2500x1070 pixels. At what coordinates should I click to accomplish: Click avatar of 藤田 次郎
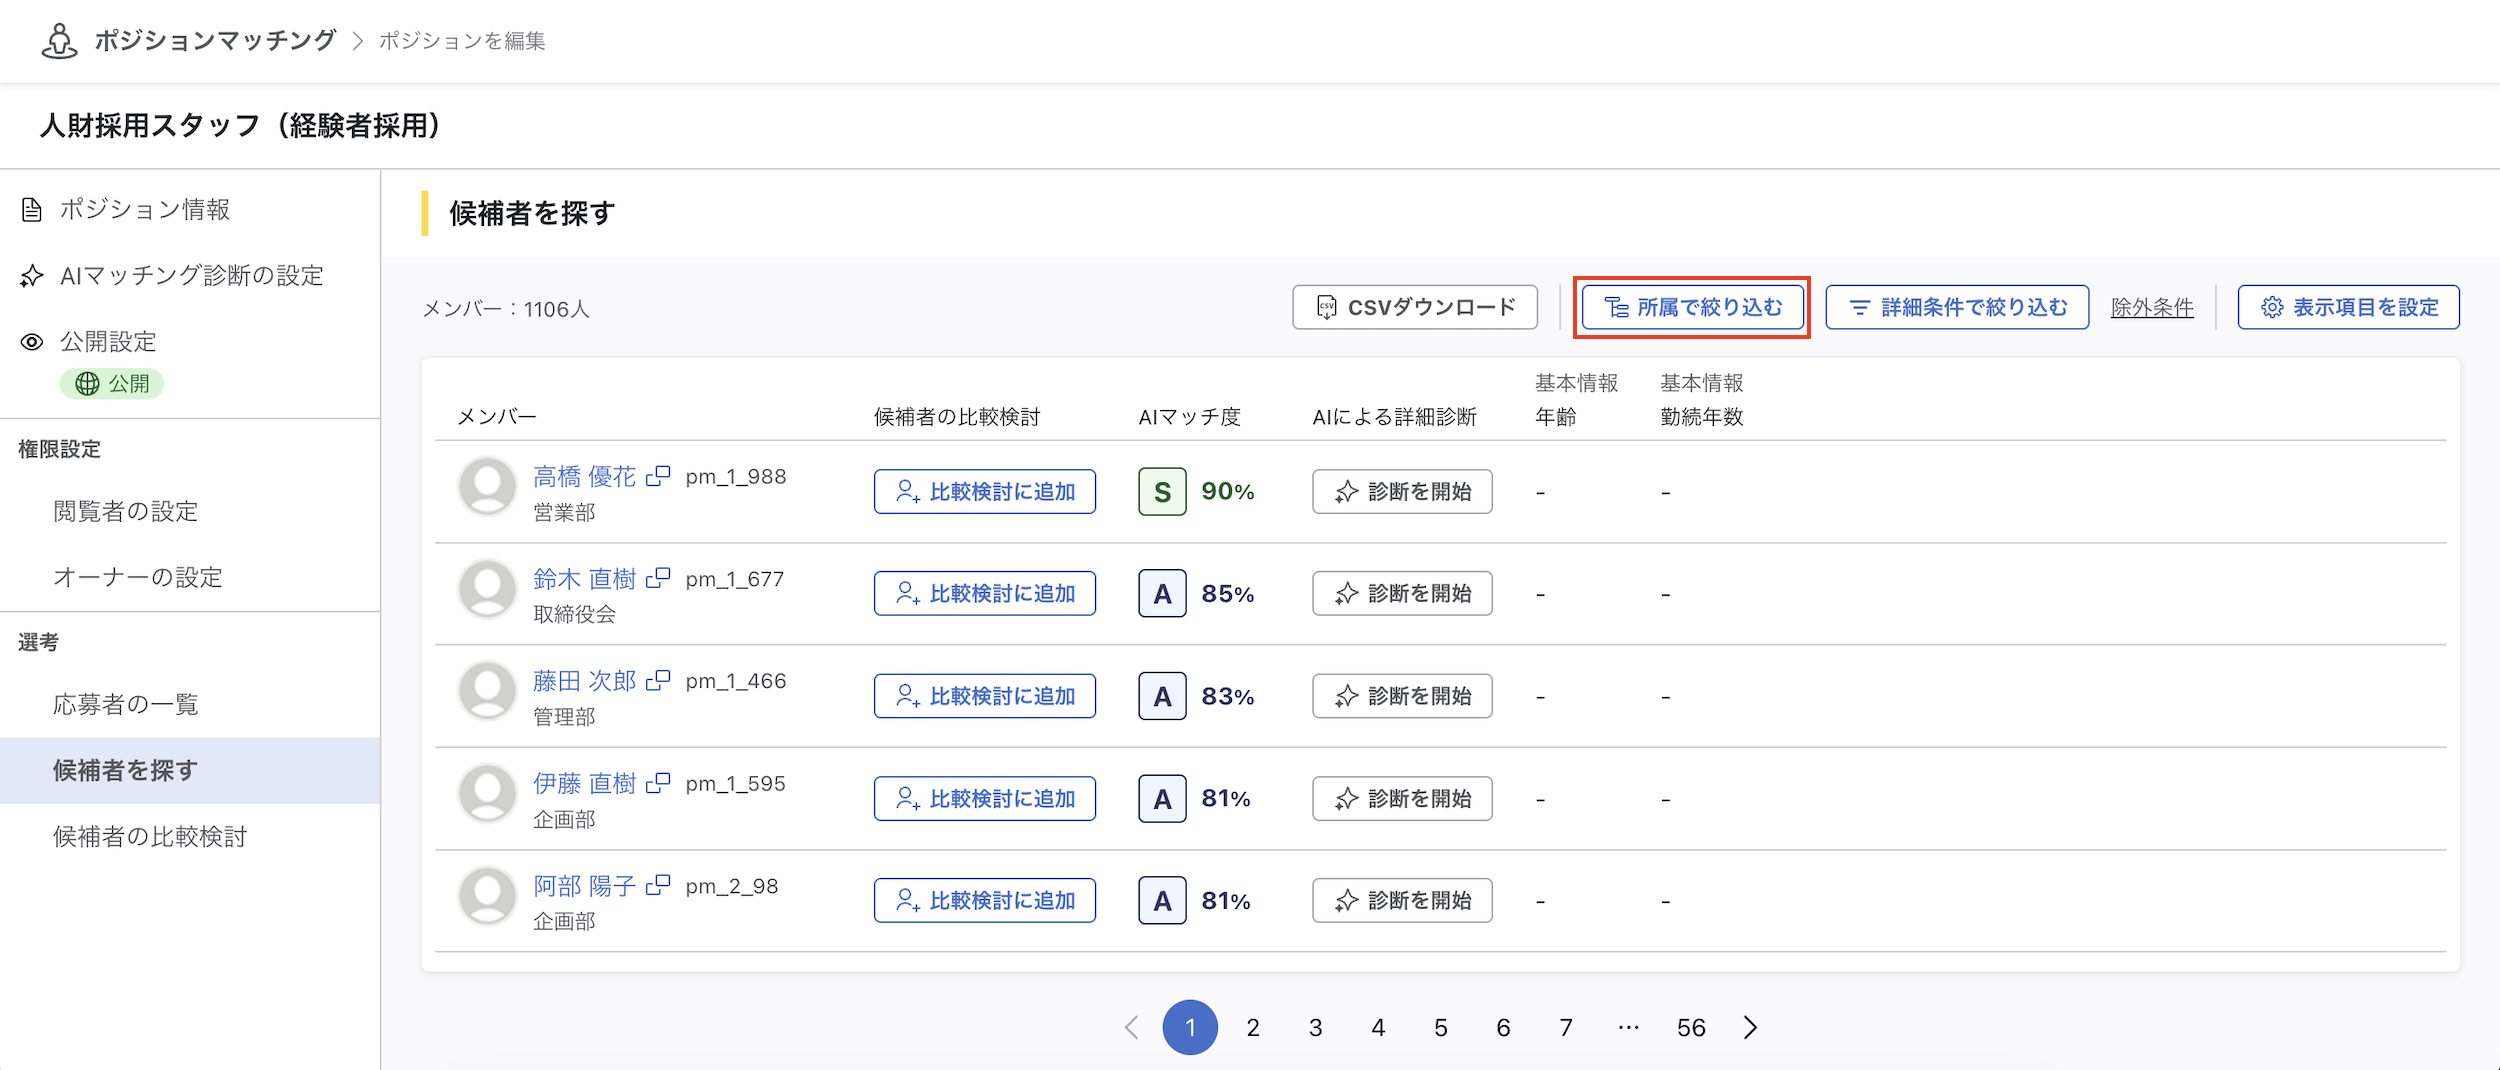click(x=487, y=691)
